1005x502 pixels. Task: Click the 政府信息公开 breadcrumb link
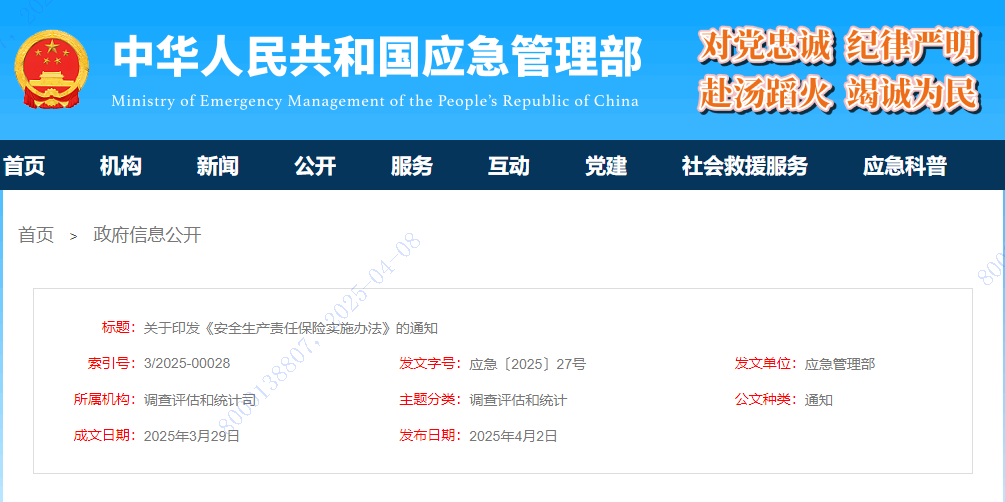(x=147, y=235)
